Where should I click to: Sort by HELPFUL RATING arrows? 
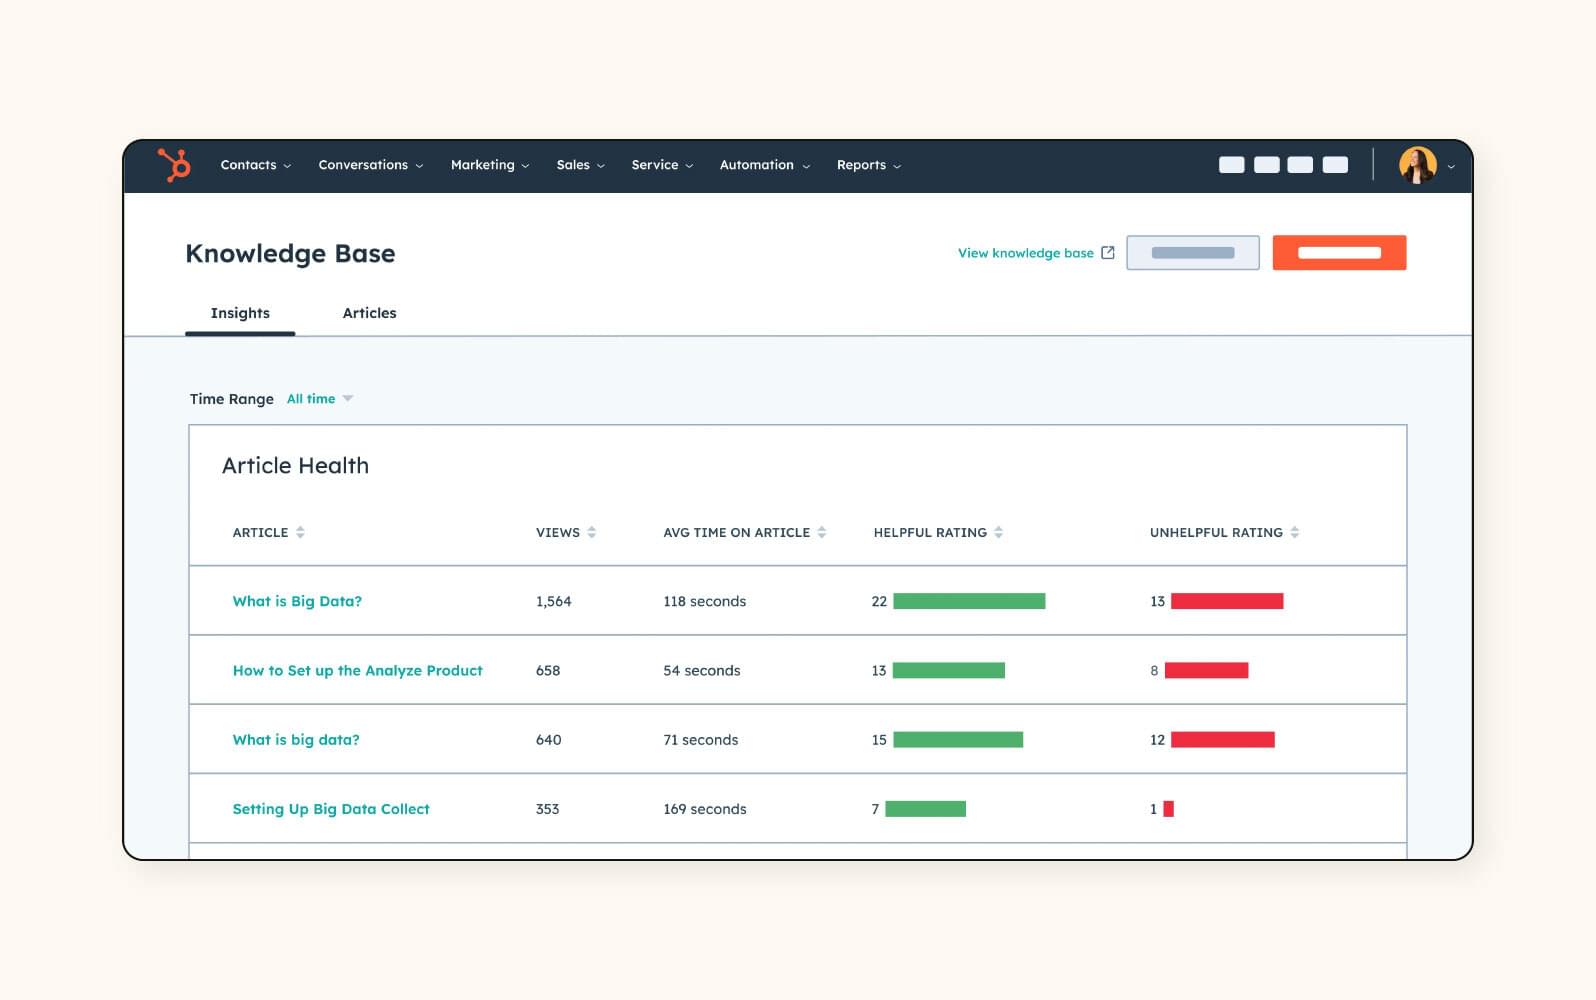998,533
